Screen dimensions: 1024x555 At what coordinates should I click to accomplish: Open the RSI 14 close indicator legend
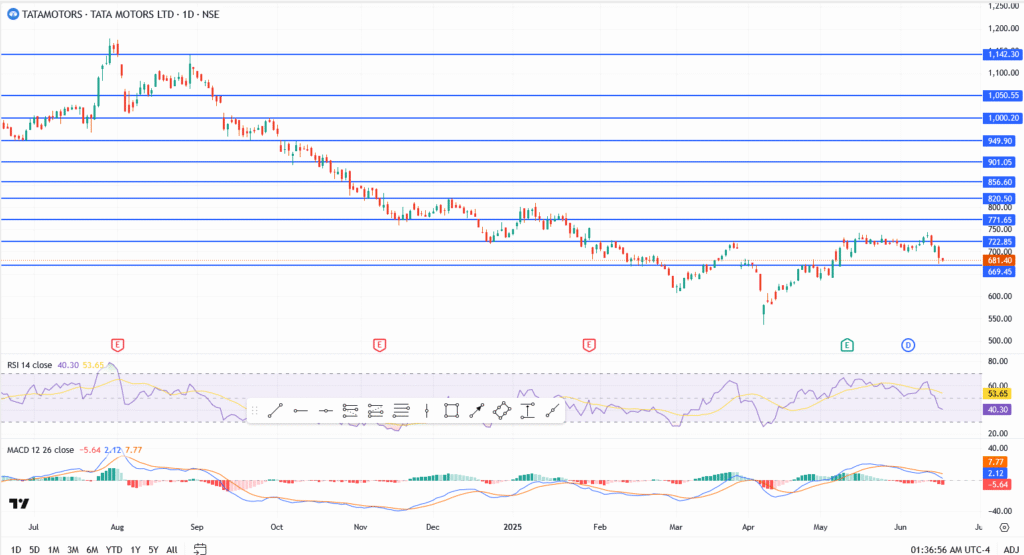(29, 365)
